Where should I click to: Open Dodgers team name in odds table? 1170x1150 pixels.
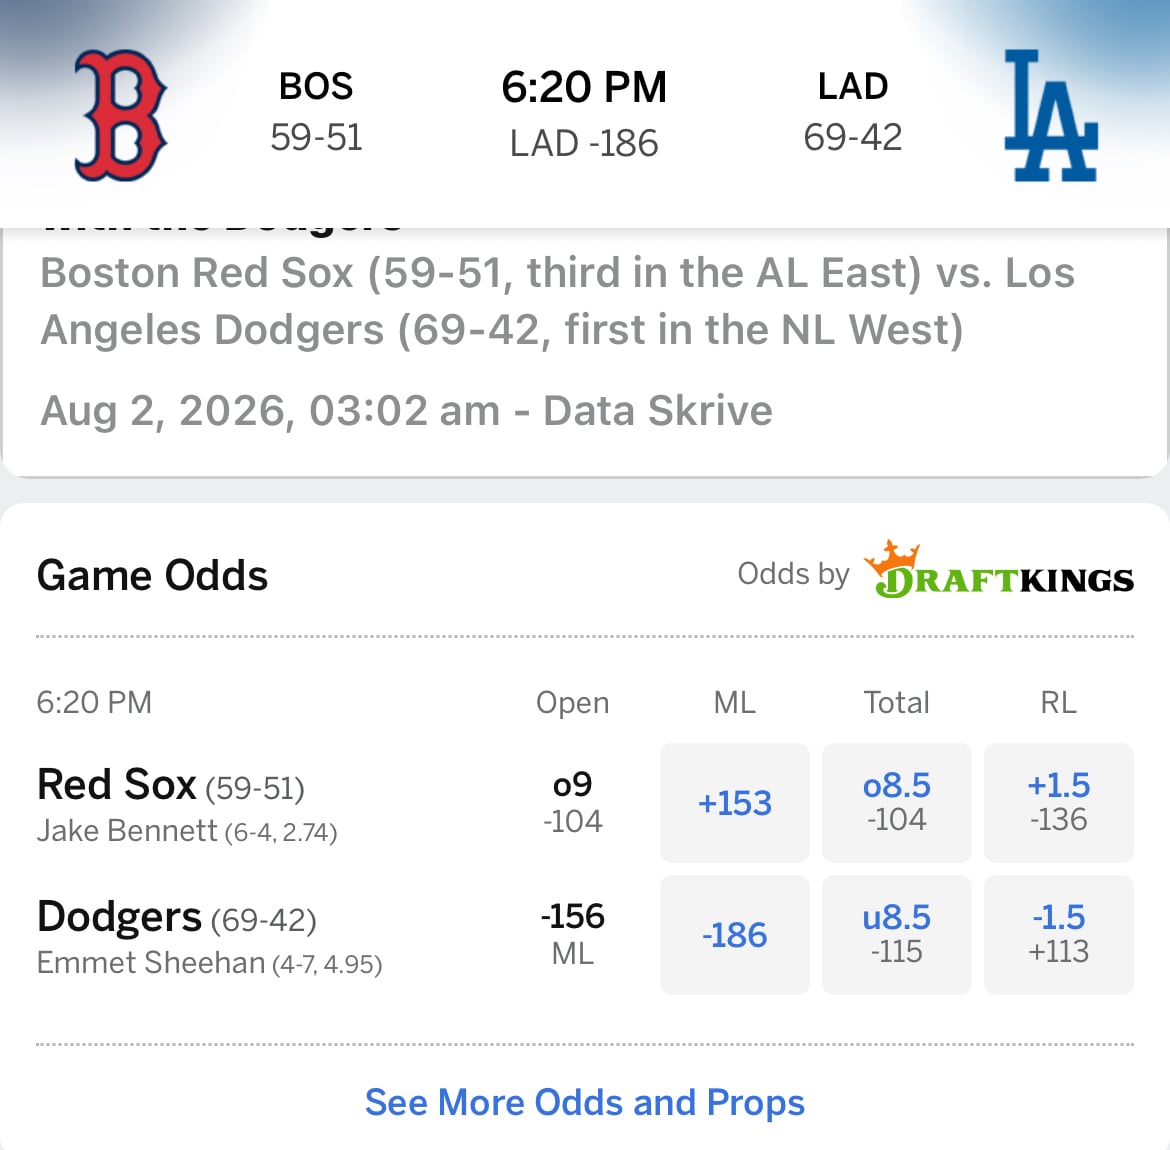point(119,916)
